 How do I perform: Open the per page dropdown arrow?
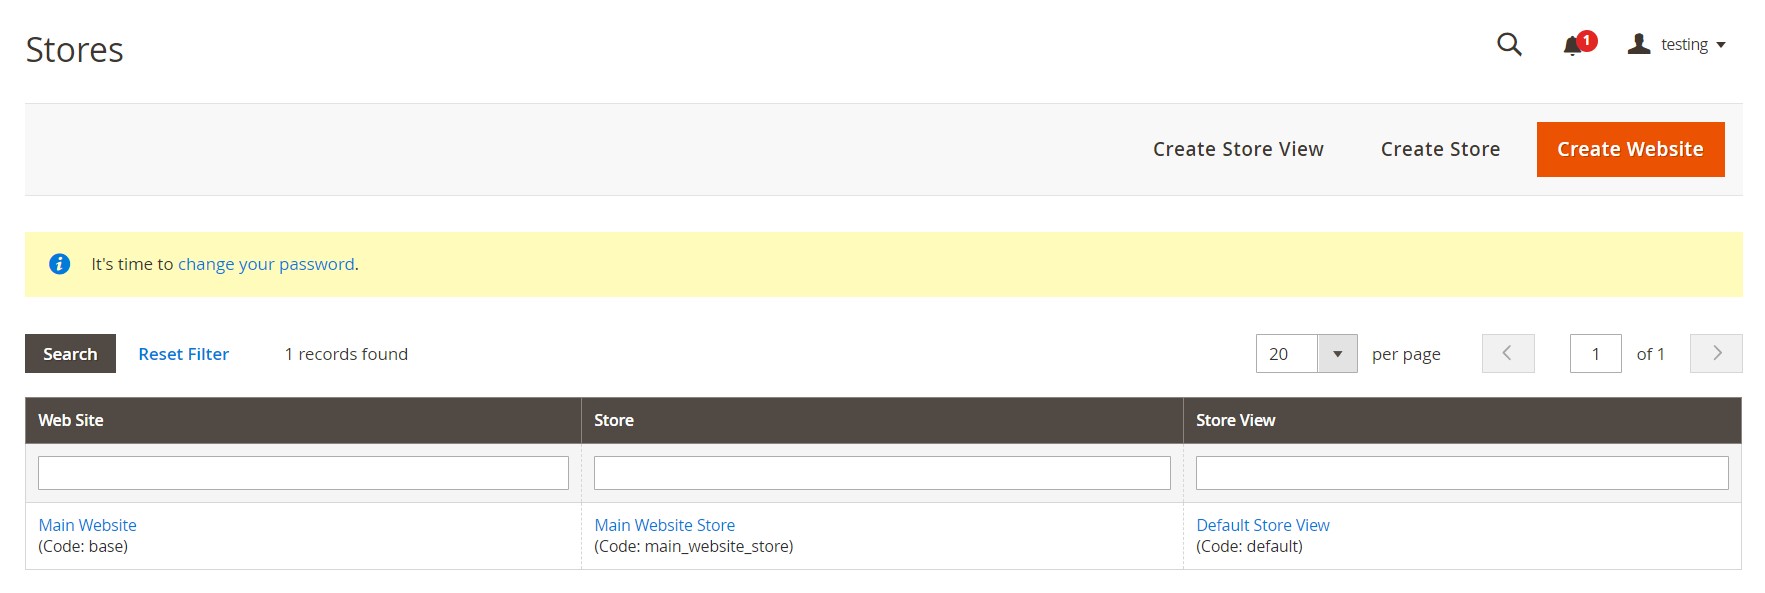(x=1337, y=354)
